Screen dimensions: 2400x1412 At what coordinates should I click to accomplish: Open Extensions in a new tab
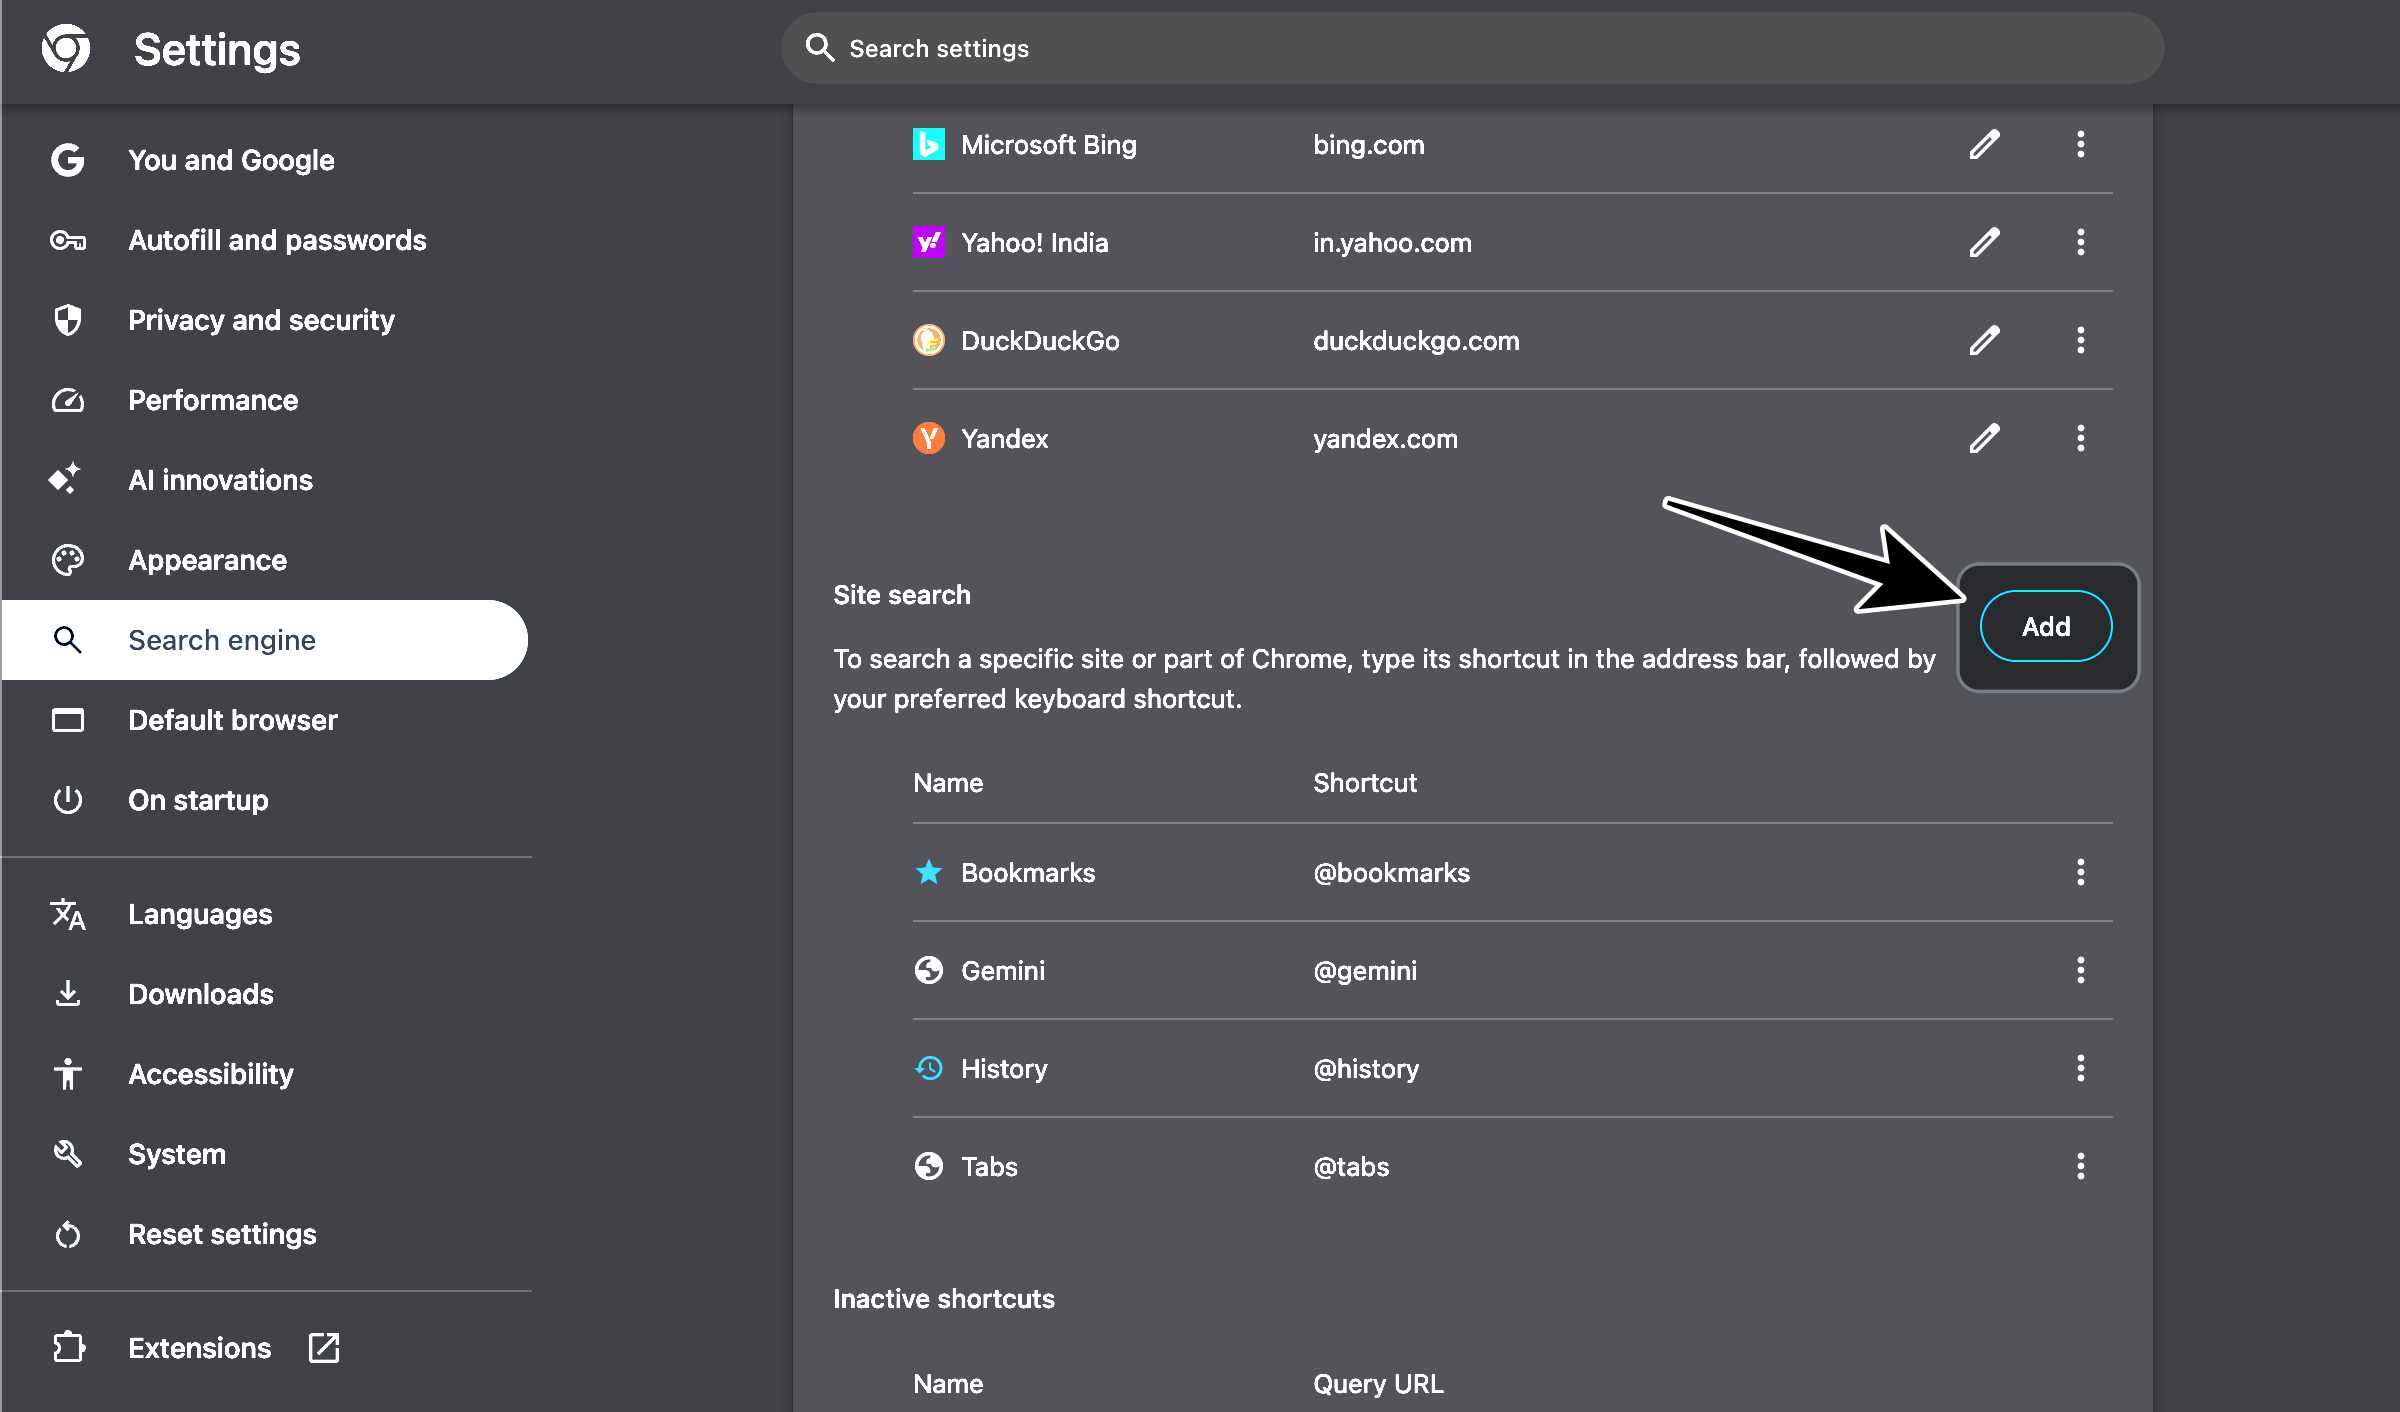323,1348
